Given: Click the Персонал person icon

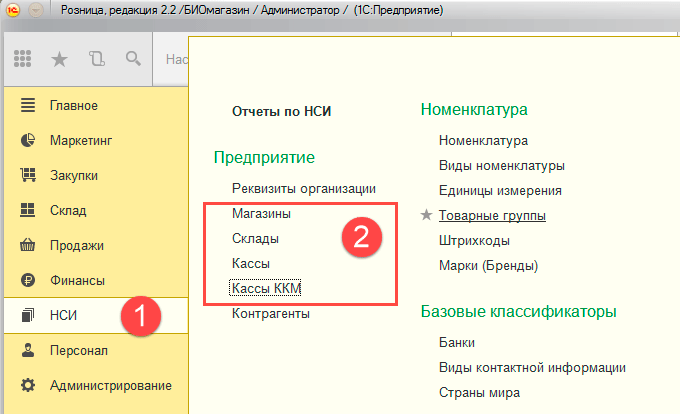Looking at the screenshot, I should 28,350.
